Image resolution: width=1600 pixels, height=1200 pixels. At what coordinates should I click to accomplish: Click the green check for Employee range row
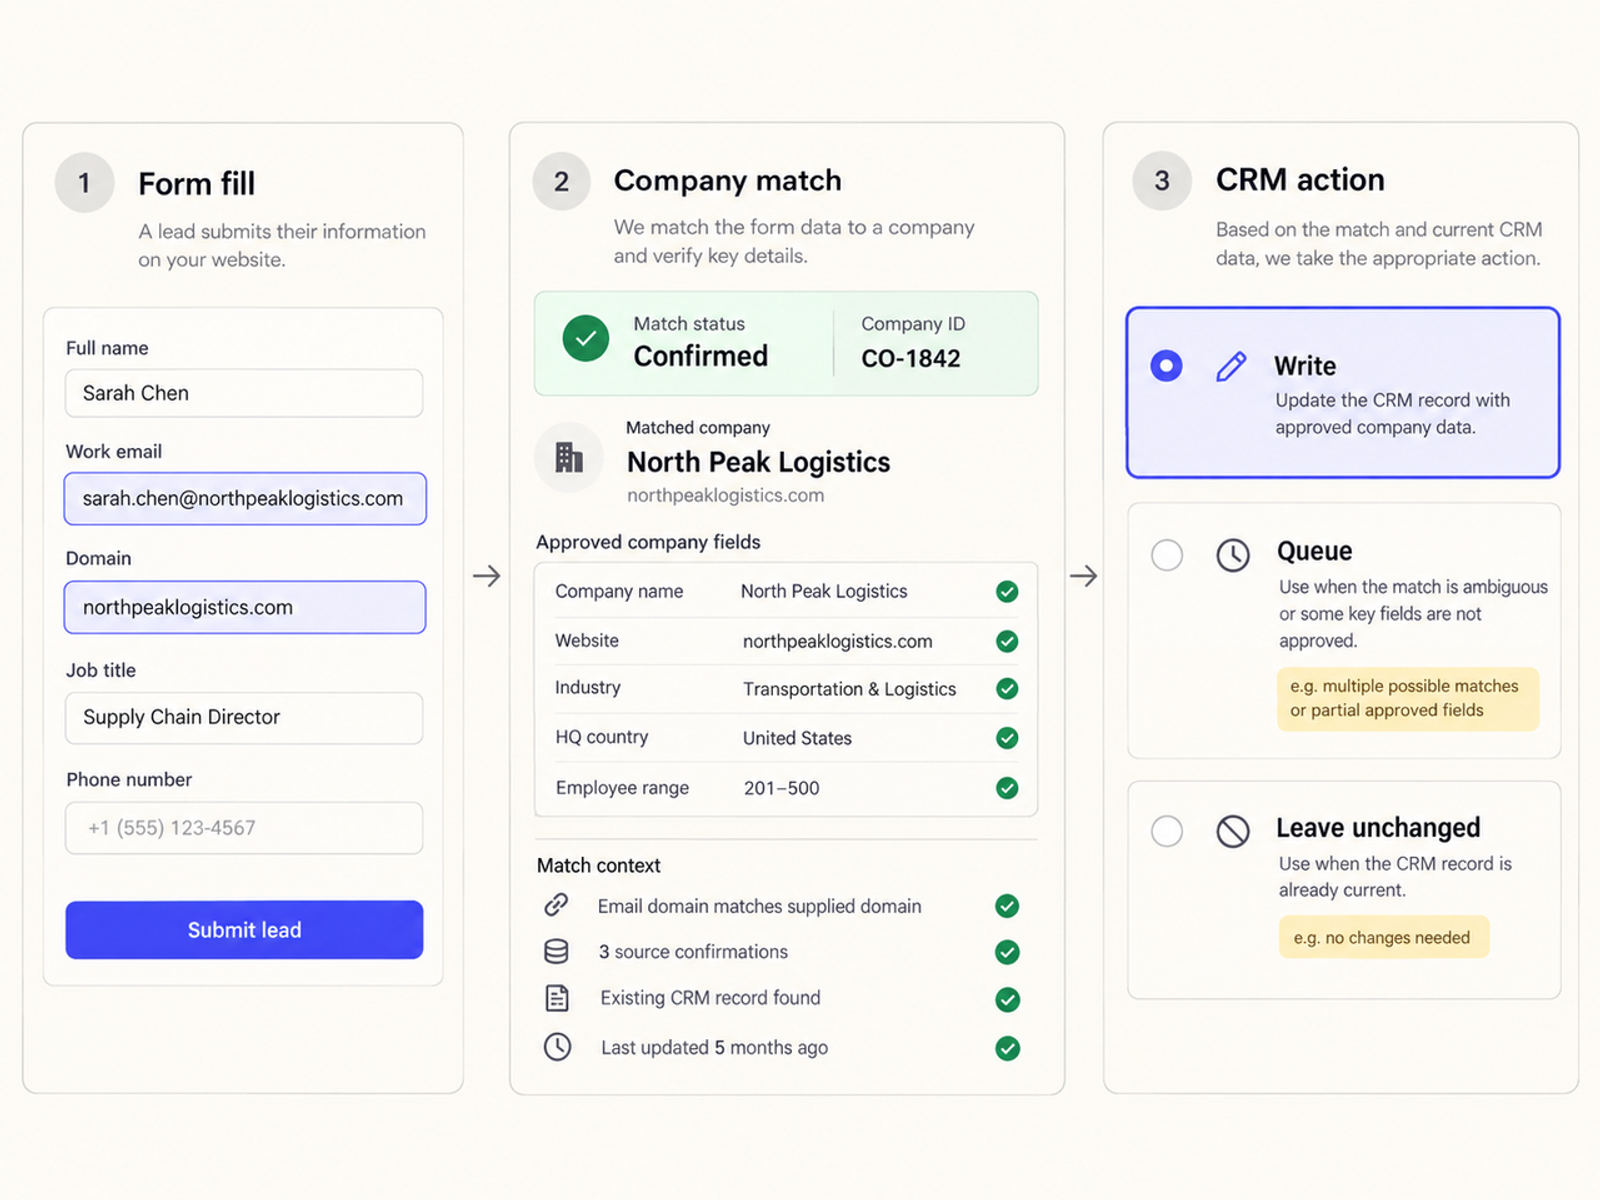tap(1007, 788)
